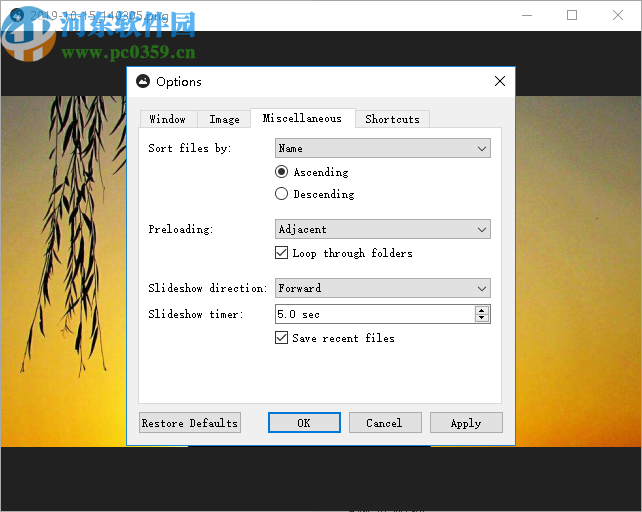Screen dimensions: 642x512
Task: Toggle Loop through folders checkbox
Action: point(281,253)
